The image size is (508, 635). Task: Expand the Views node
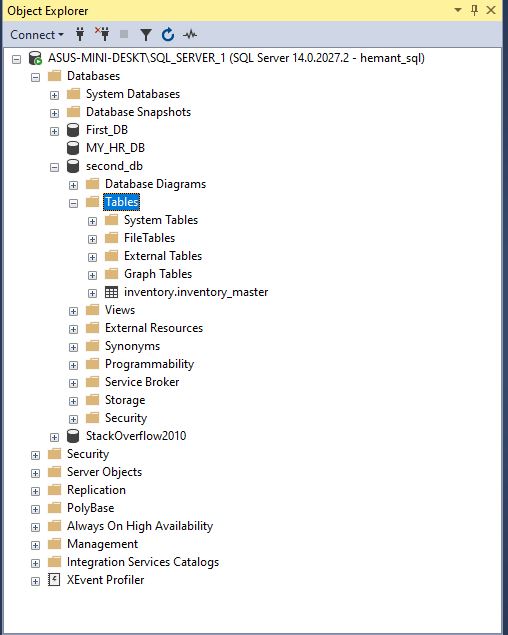(x=73, y=311)
